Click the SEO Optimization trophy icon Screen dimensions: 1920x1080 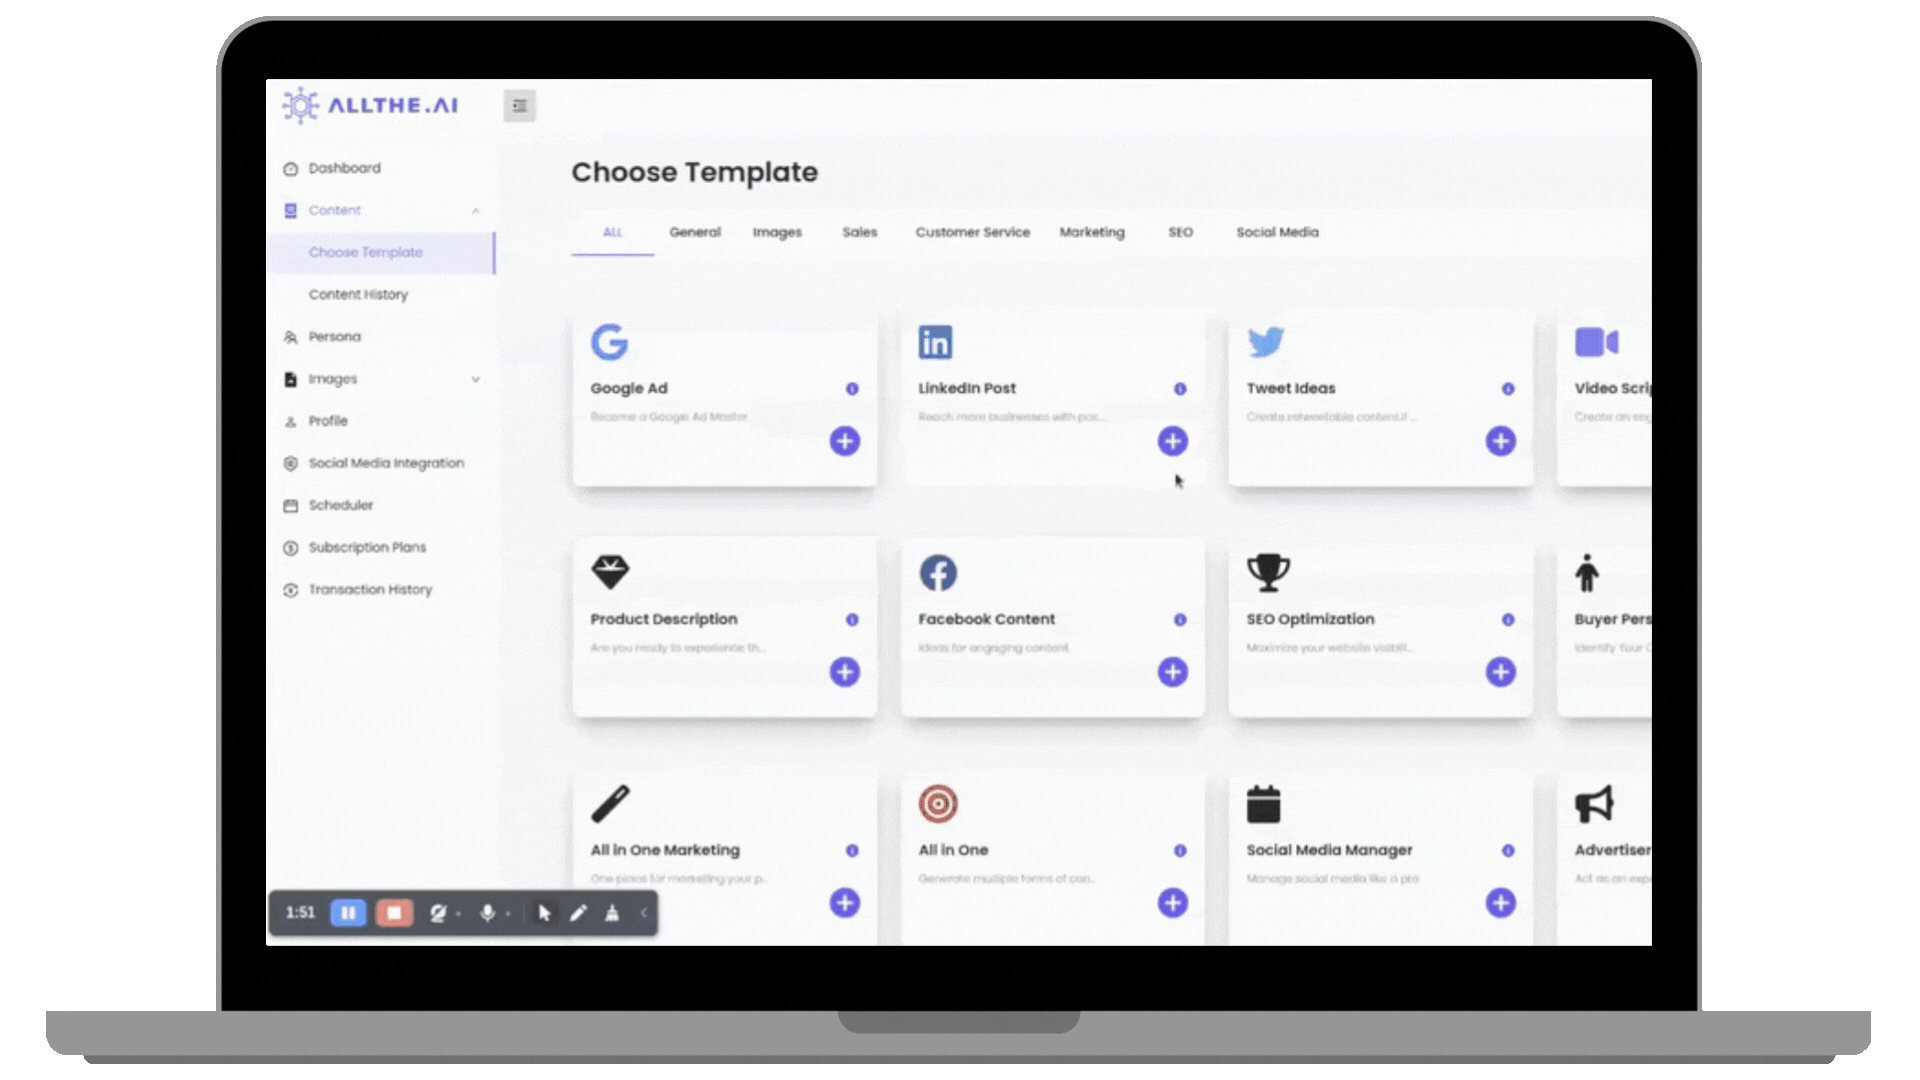click(x=1267, y=572)
